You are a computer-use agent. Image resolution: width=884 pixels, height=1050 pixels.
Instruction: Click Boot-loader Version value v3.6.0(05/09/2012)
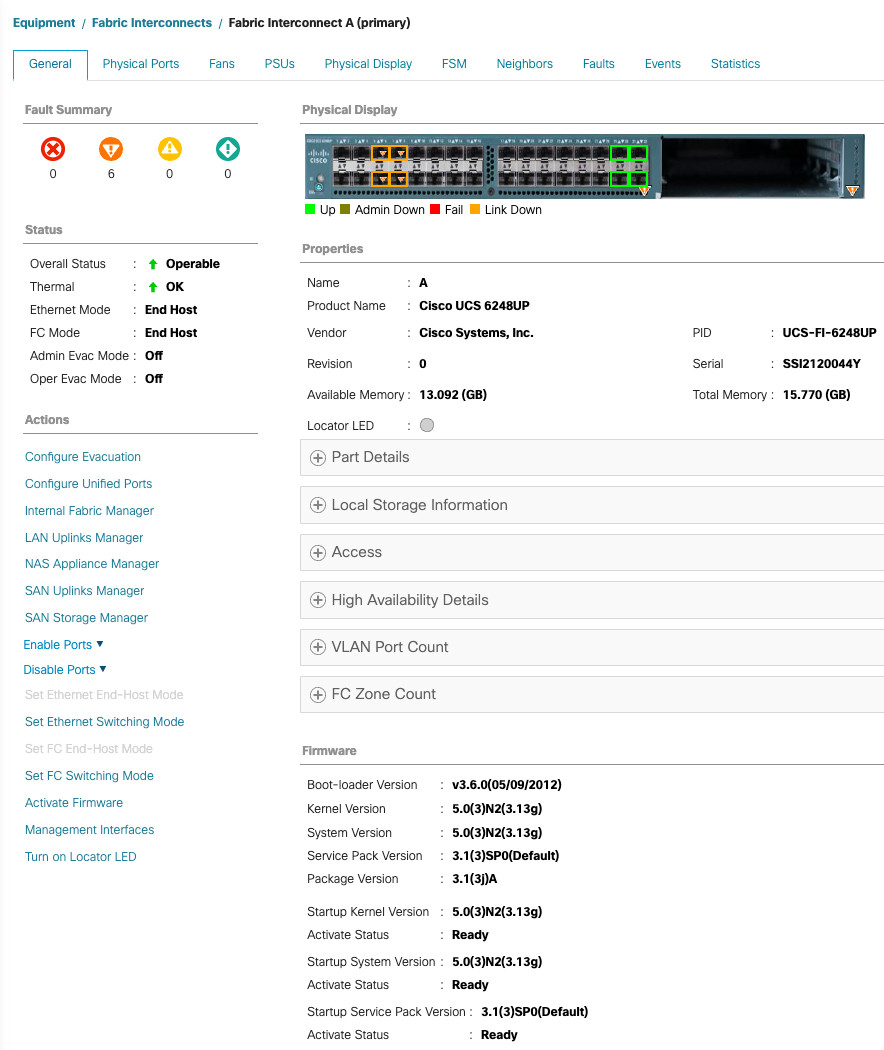pos(507,785)
